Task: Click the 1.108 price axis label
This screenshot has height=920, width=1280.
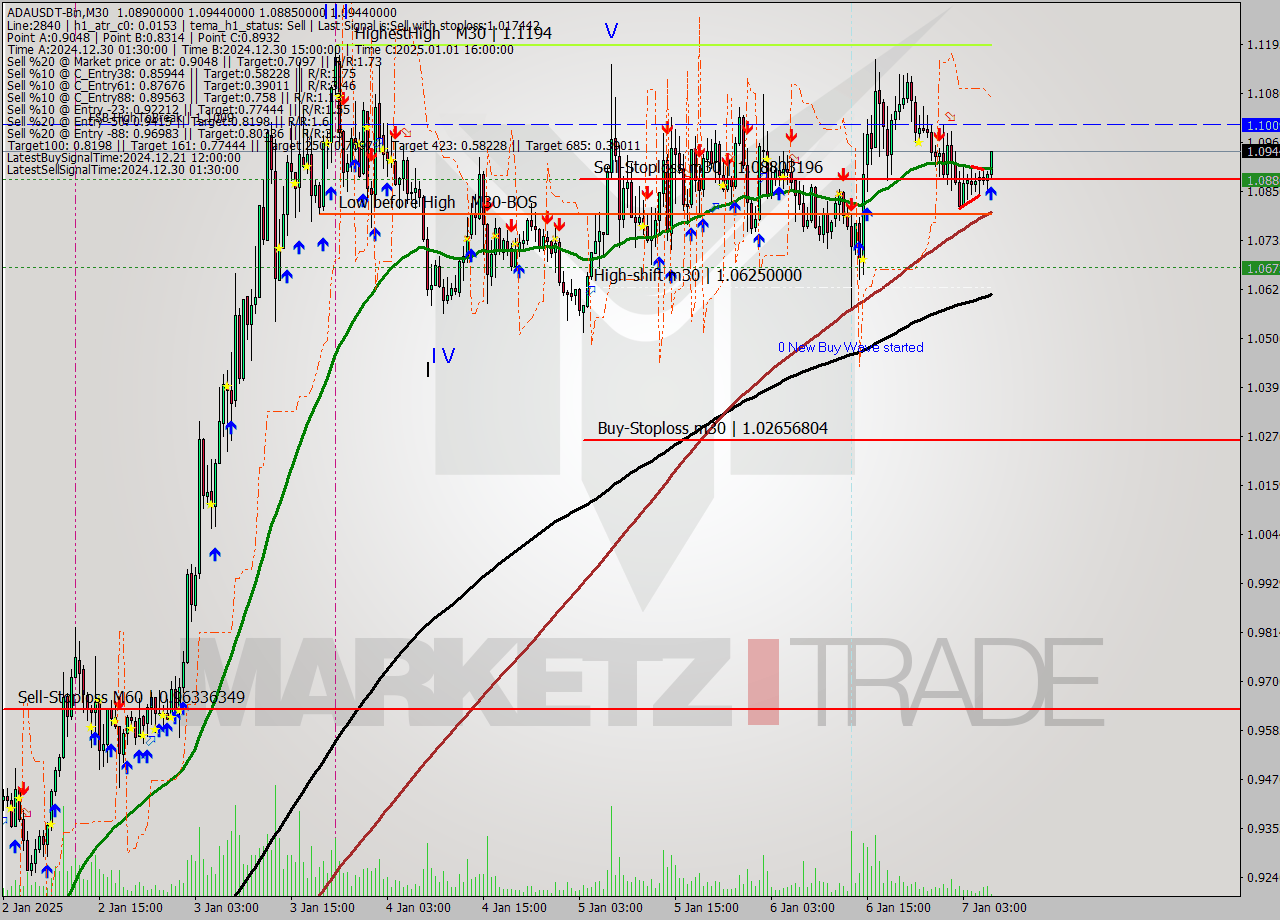Action: tap(1262, 94)
